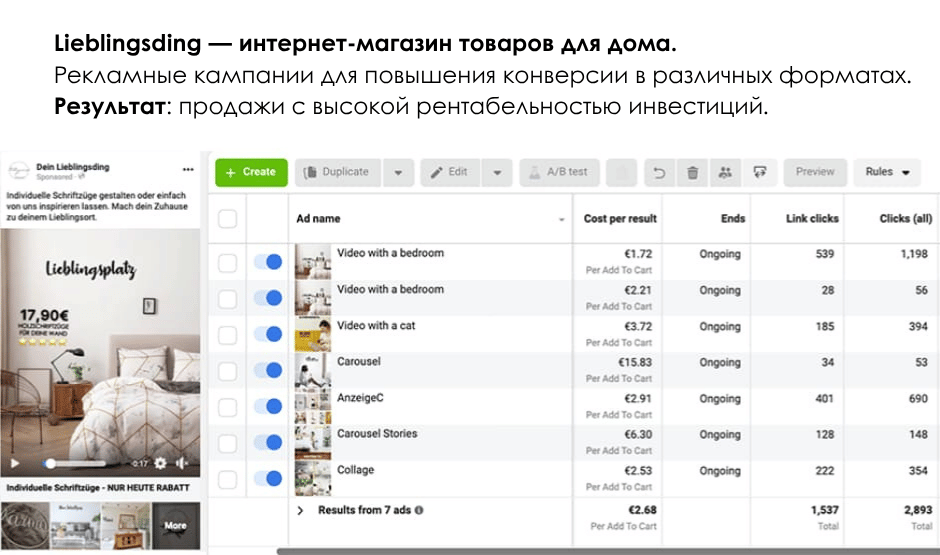Image resolution: width=940 pixels, height=555 pixels.
Task: Click the 2,893 total clicks value
Action: (918, 510)
